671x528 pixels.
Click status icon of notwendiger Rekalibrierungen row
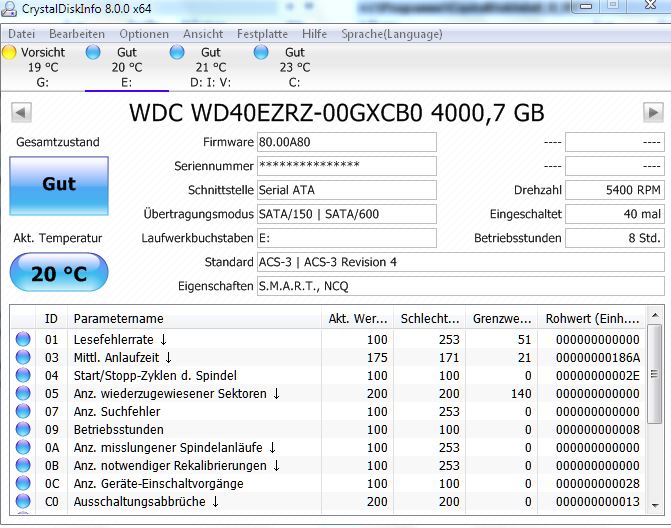pos(23,465)
